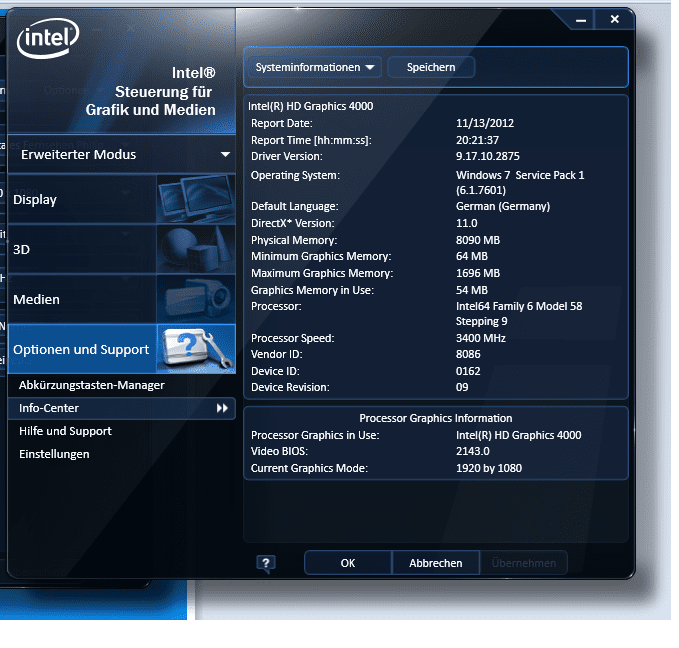Click the Report Date label
The height and width of the screenshot is (648, 679).
281,123
